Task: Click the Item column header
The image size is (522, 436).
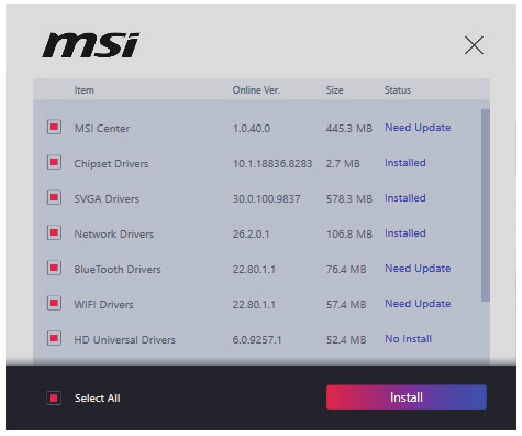Action: point(84,90)
